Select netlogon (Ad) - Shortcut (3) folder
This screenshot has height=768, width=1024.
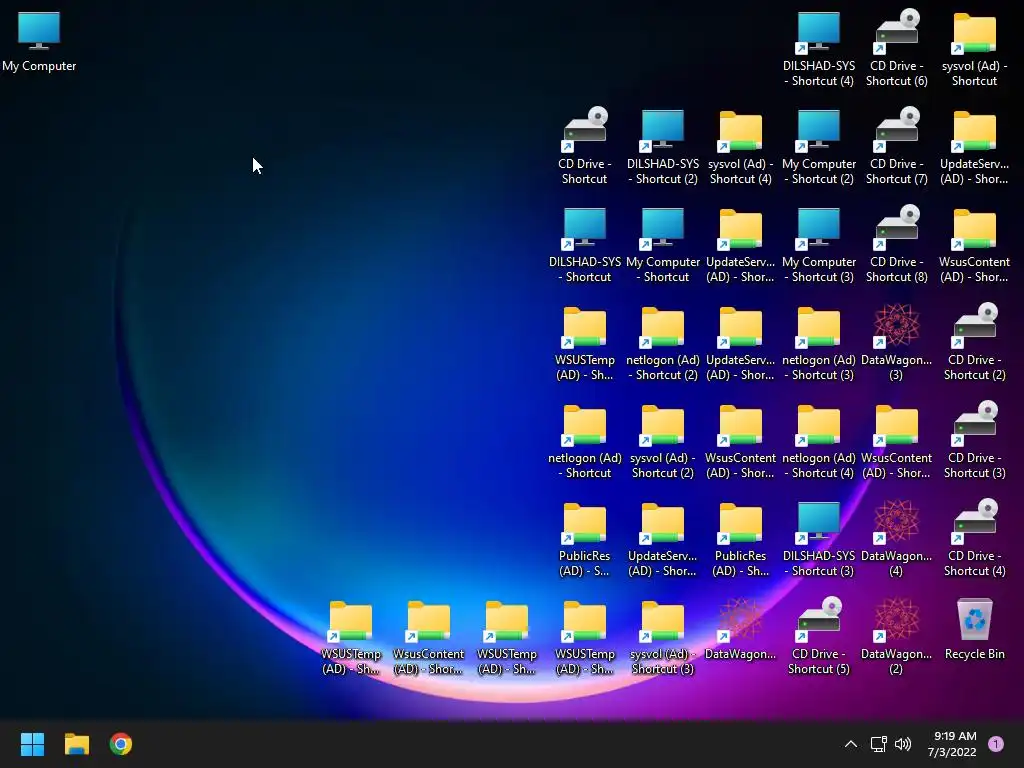(x=818, y=343)
